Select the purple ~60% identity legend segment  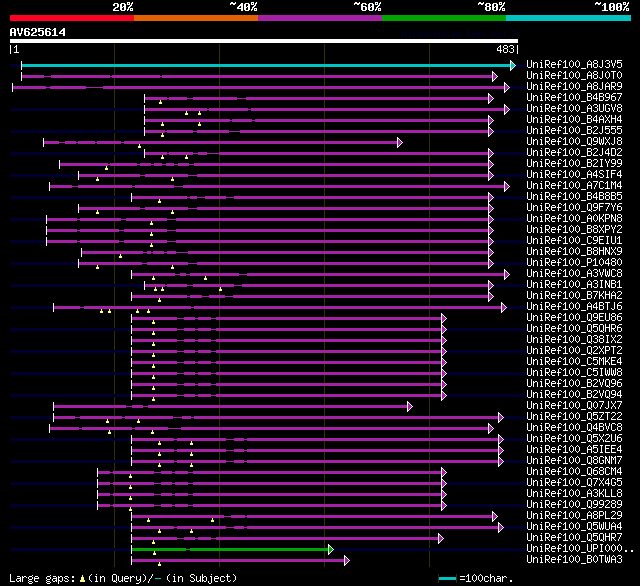click(320, 18)
